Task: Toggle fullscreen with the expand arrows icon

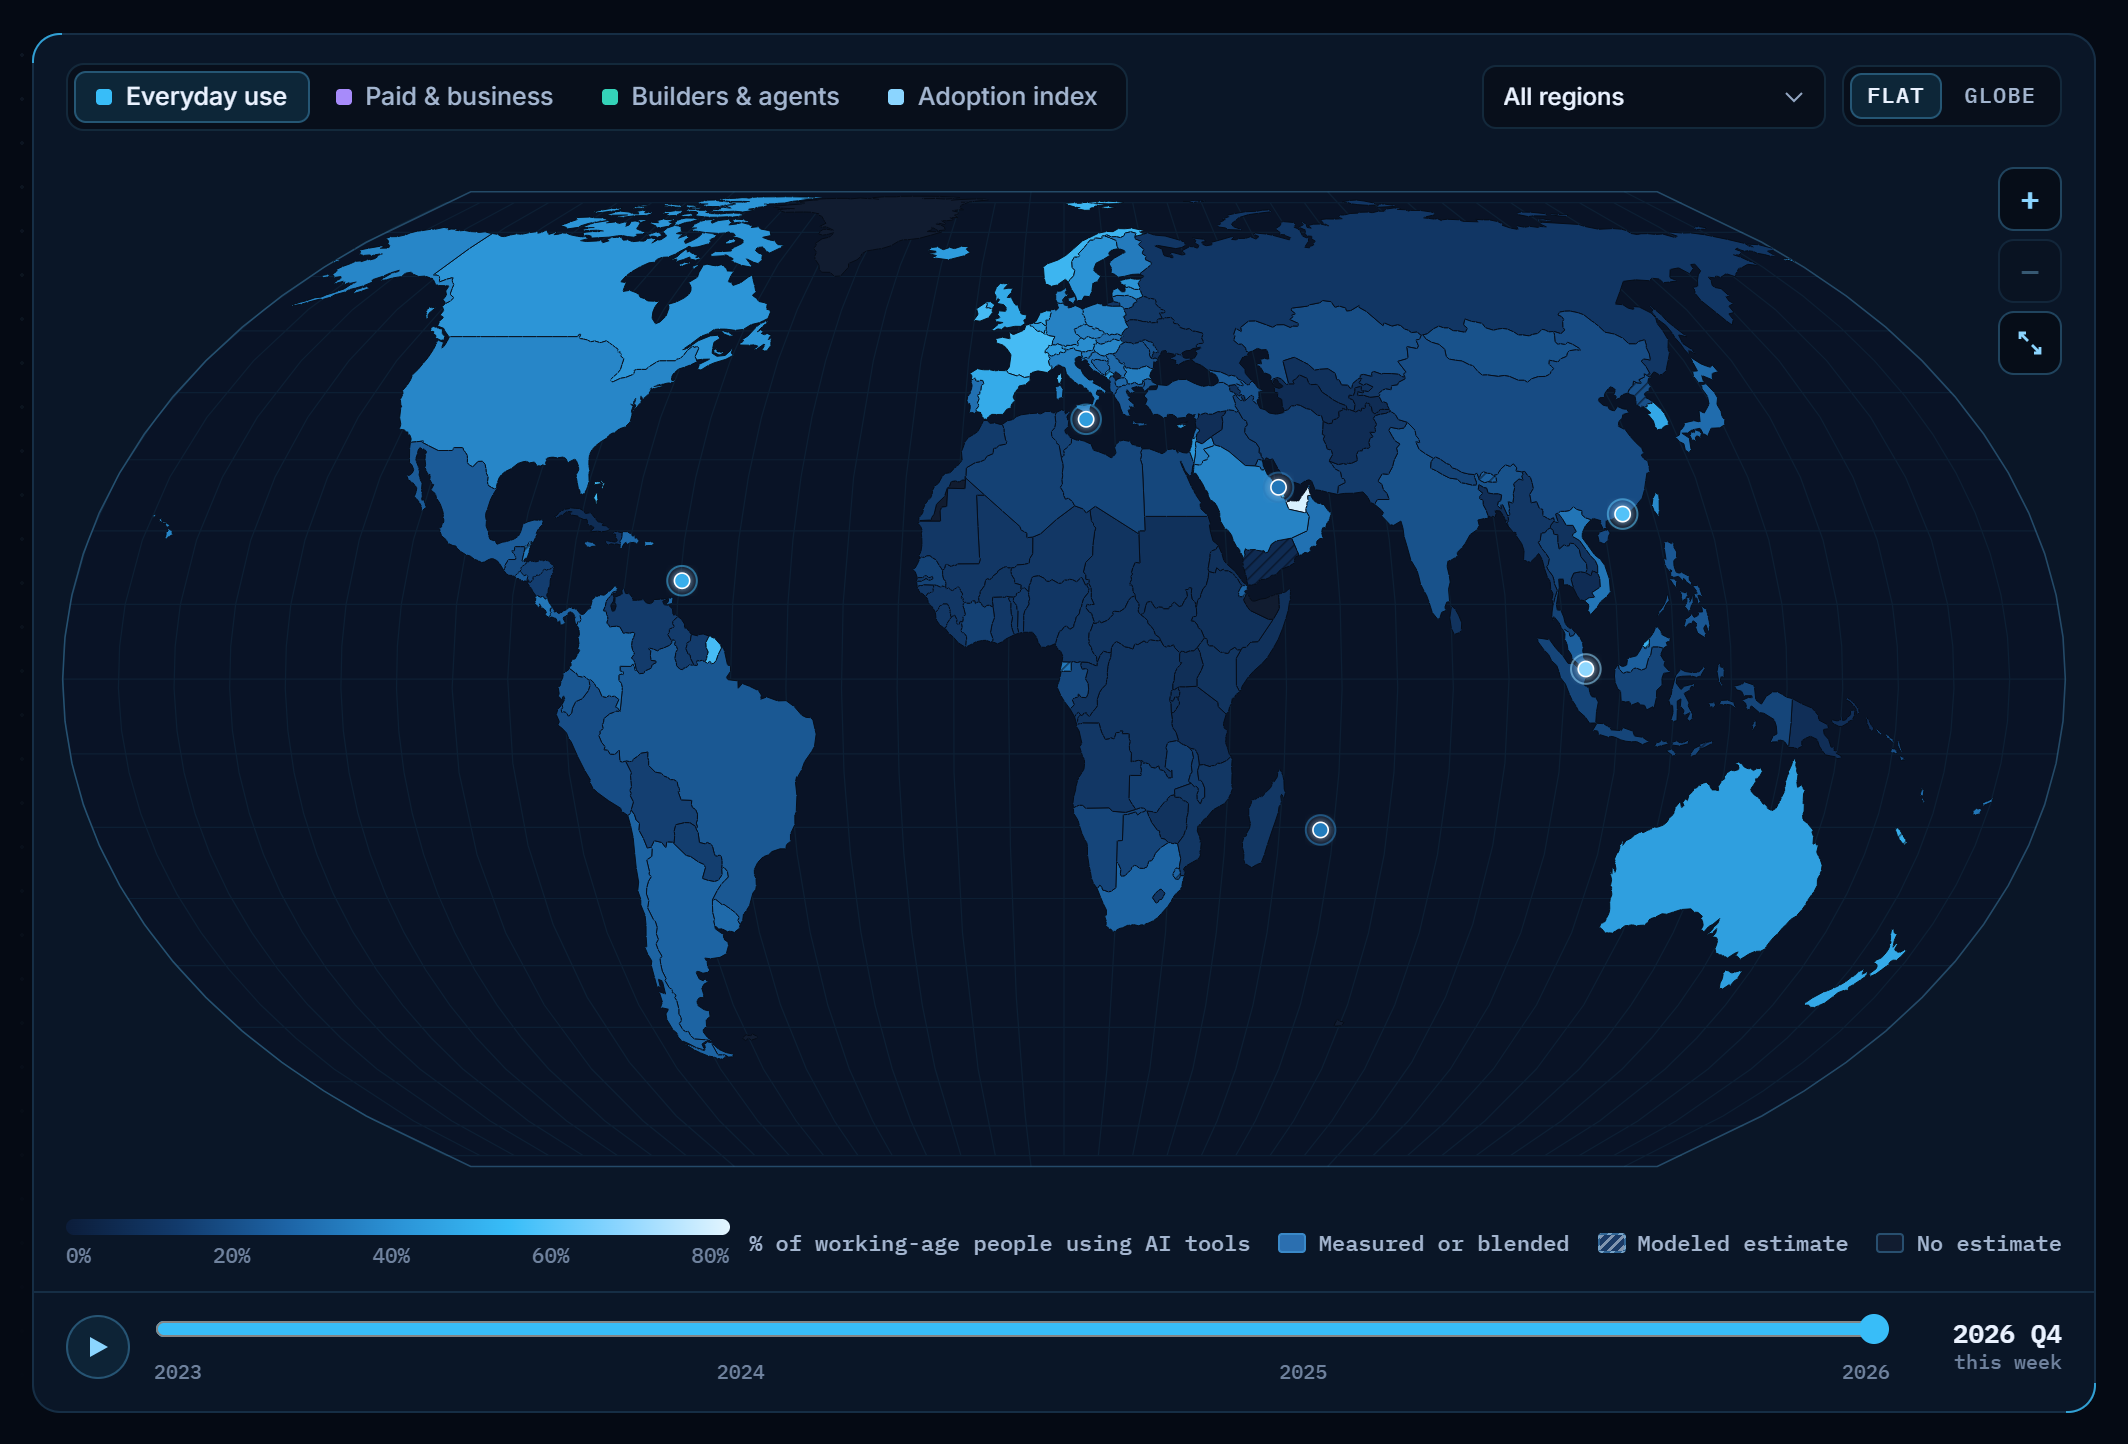Action: 2029,344
